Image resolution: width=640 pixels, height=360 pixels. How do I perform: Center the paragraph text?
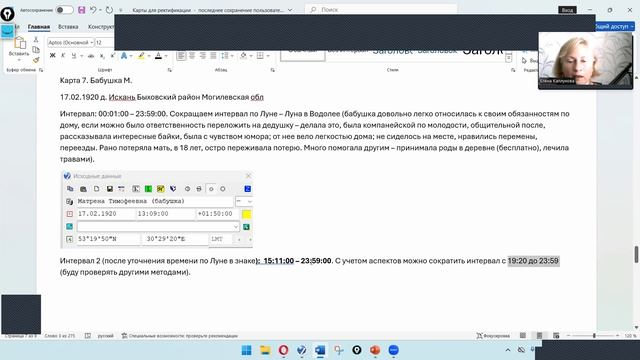click(x=192, y=56)
